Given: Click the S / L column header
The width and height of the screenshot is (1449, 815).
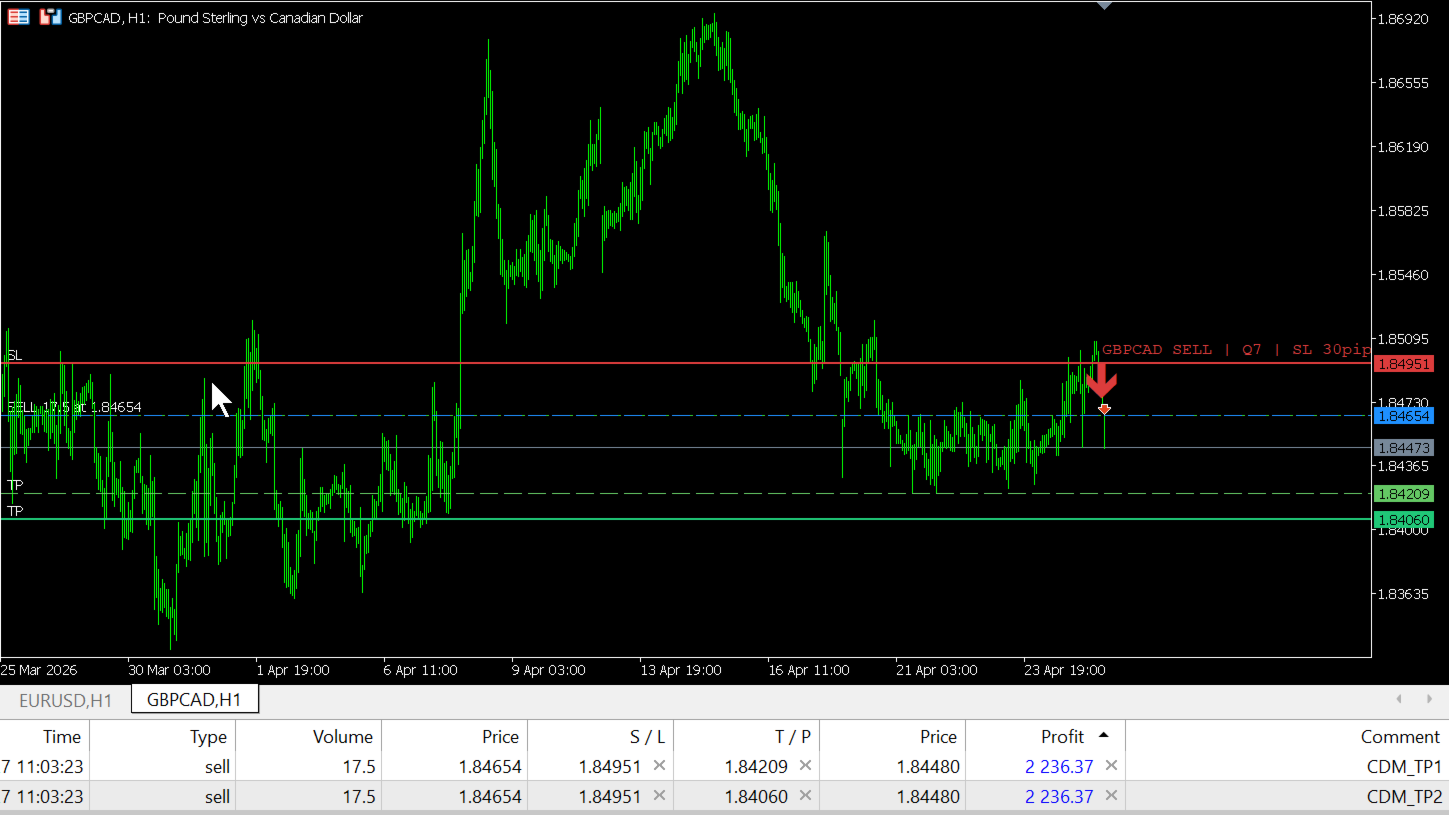Looking at the screenshot, I should tap(601, 736).
